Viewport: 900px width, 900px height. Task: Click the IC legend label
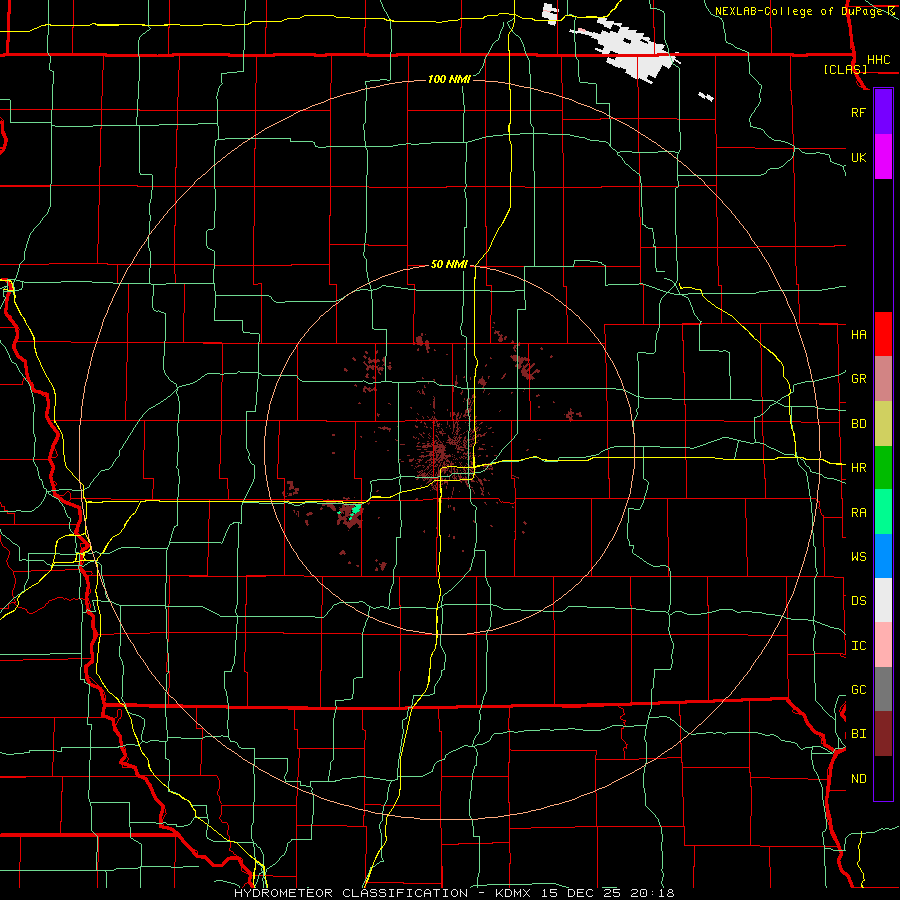coord(858,646)
